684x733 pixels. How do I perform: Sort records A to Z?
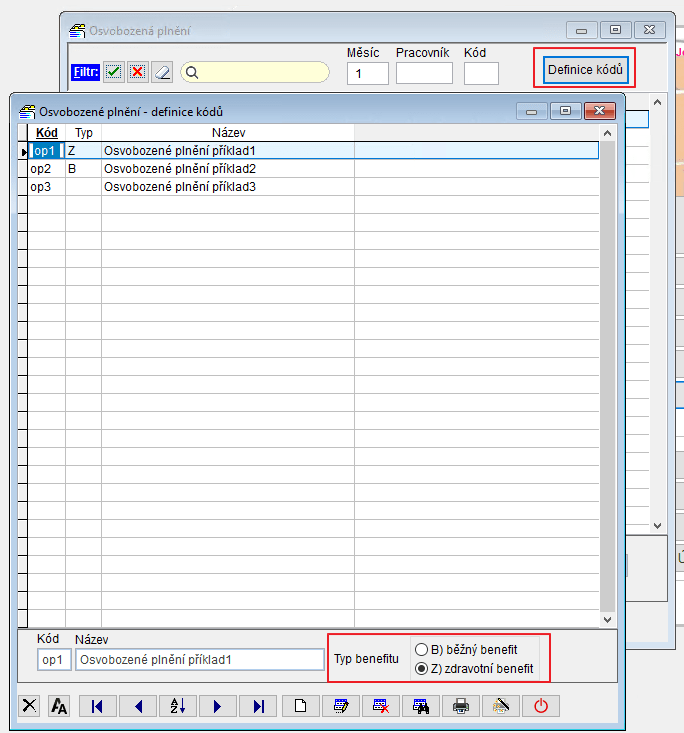point(178,705)
